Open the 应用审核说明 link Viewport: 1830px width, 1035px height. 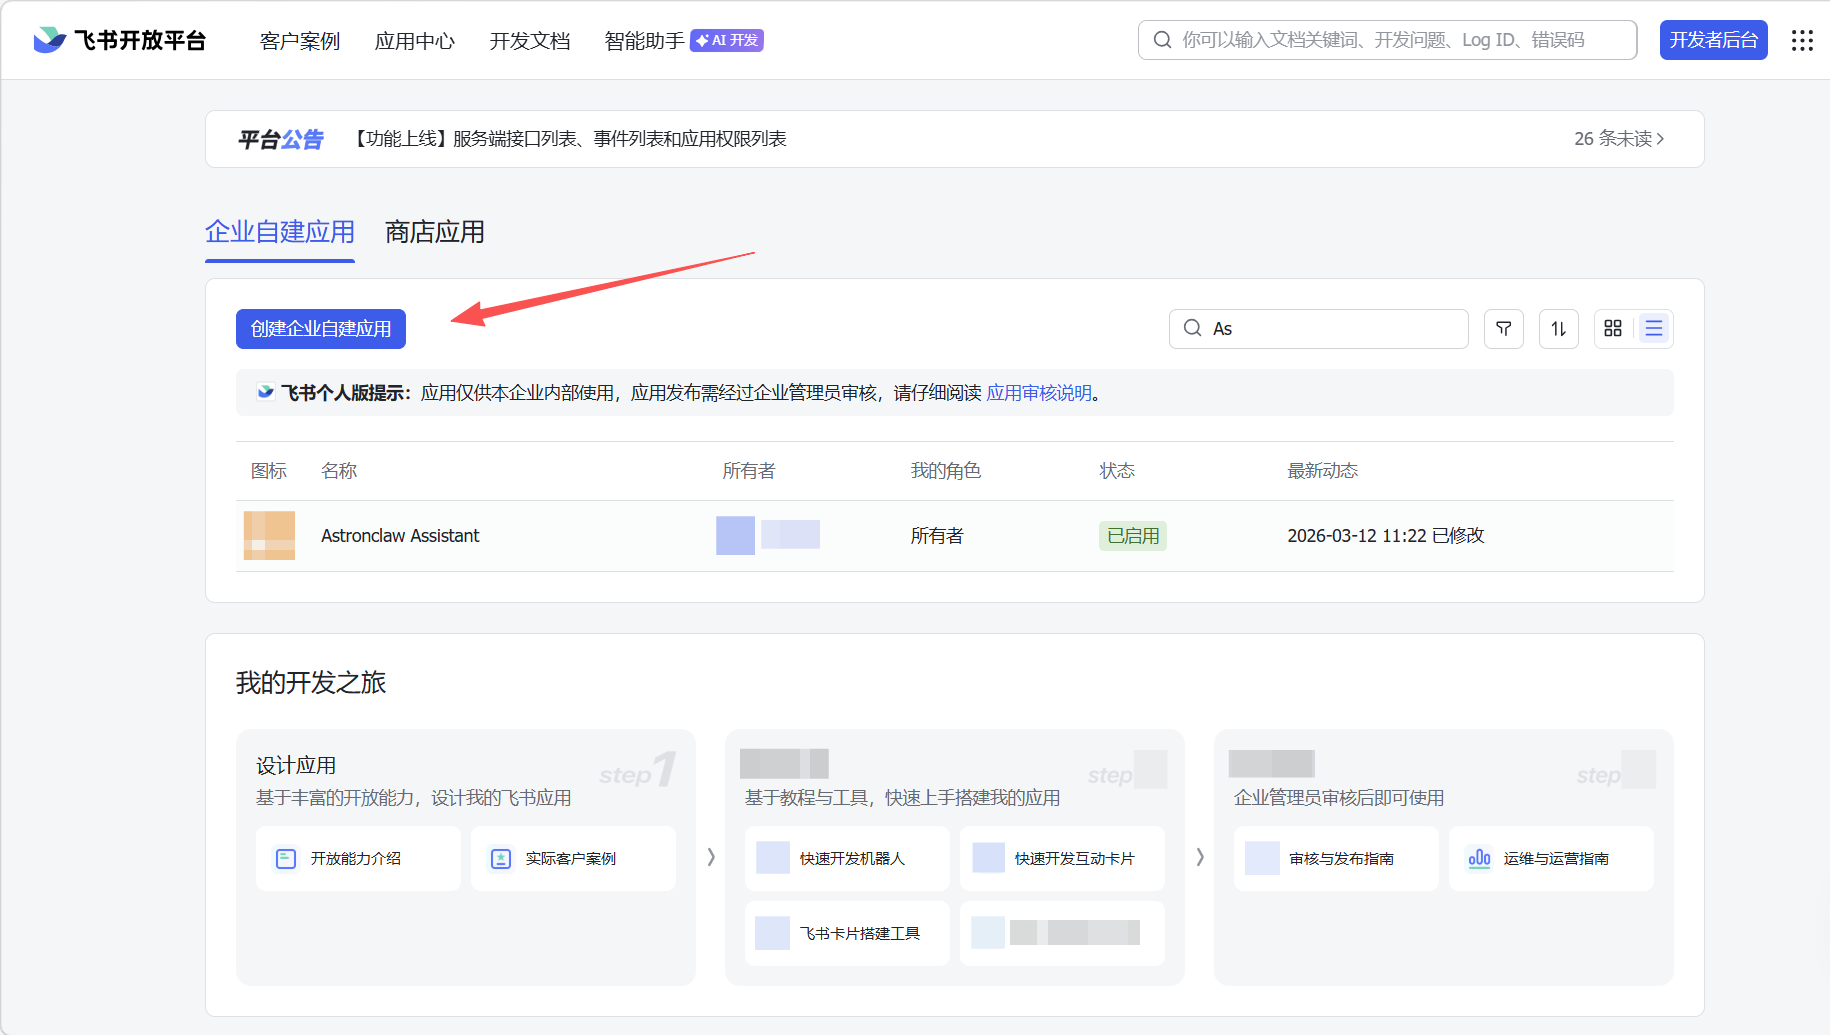coord(1039,393)
